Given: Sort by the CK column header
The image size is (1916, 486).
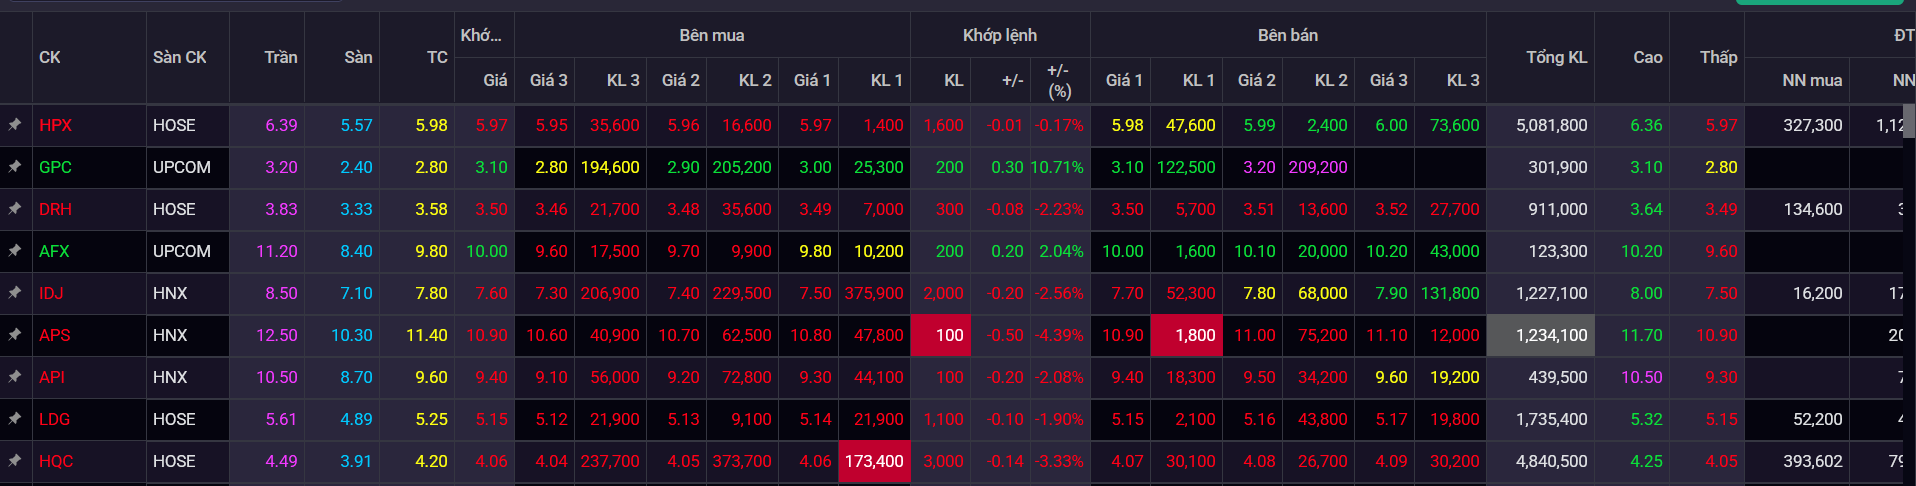Looking at the screenshot, I should [x=50, y=57].
